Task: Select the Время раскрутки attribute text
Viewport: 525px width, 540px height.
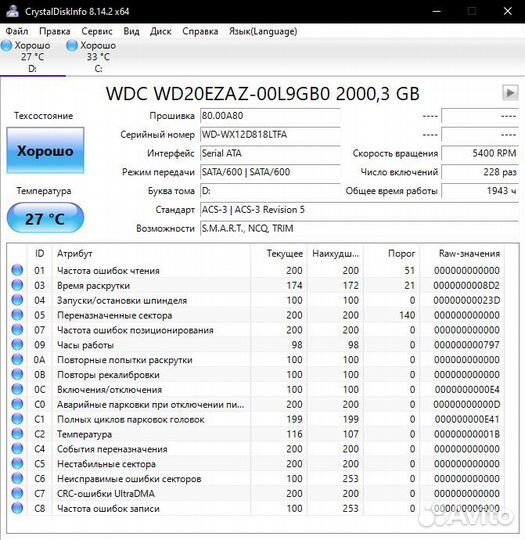Action: tap(93, 285)
